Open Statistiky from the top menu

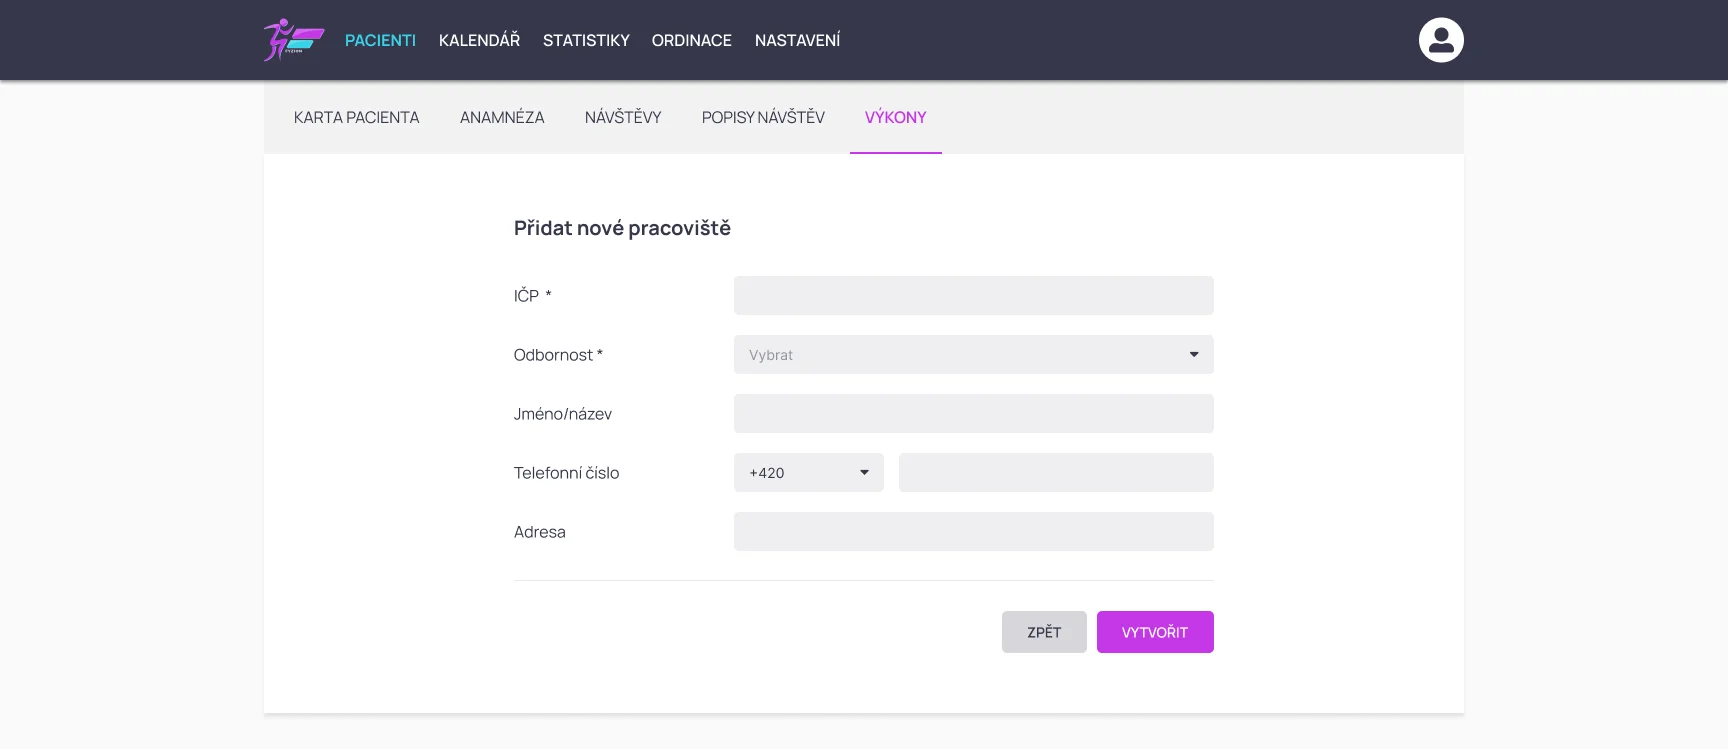586,40
